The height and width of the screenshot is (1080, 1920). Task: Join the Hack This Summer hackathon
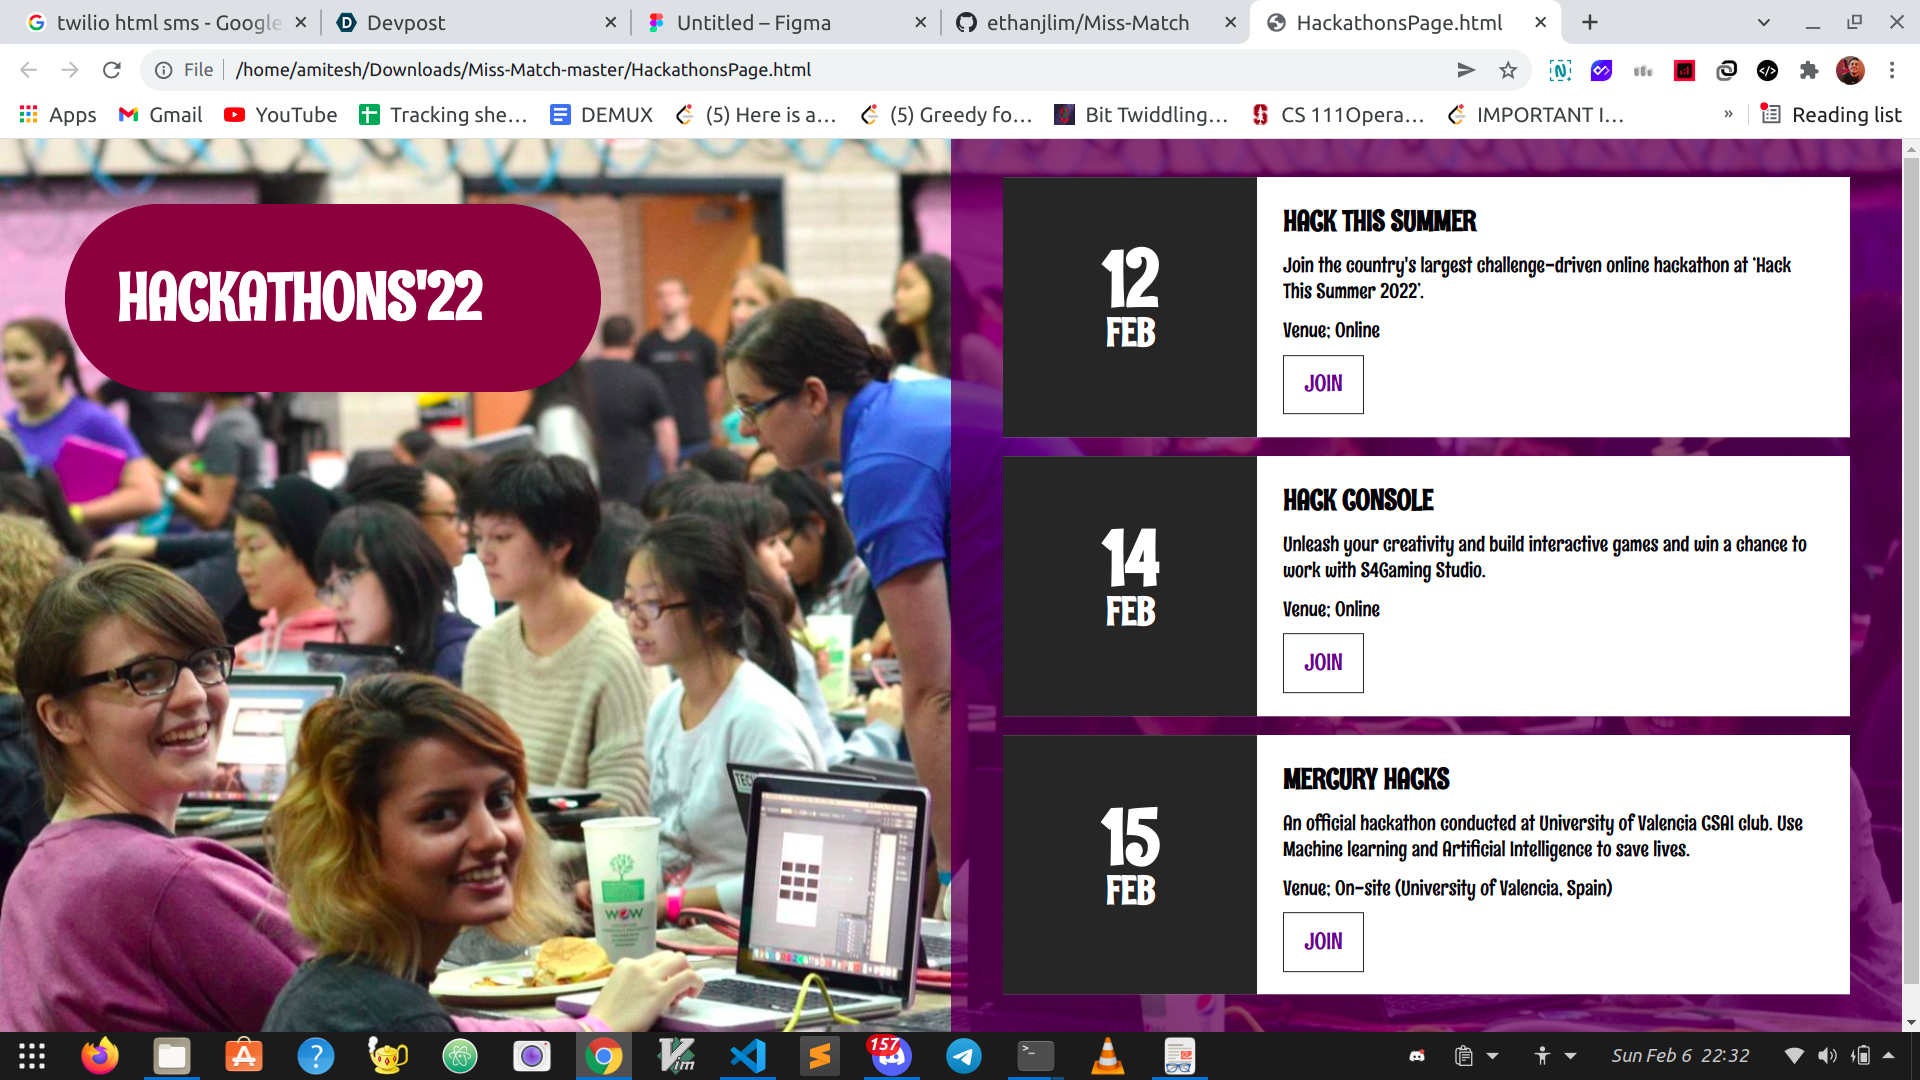[1323, 384]
